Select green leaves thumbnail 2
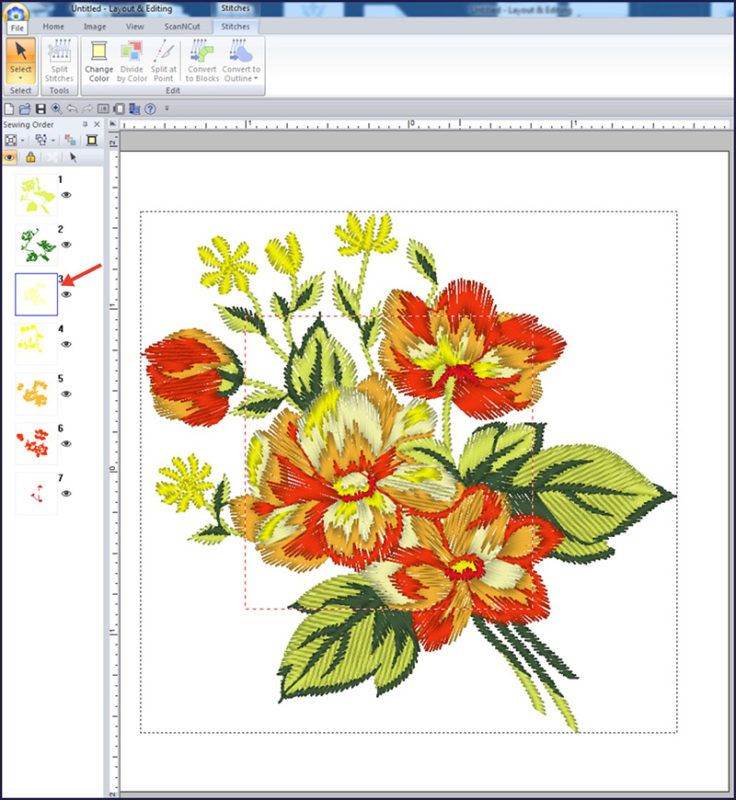 (36, 244)
